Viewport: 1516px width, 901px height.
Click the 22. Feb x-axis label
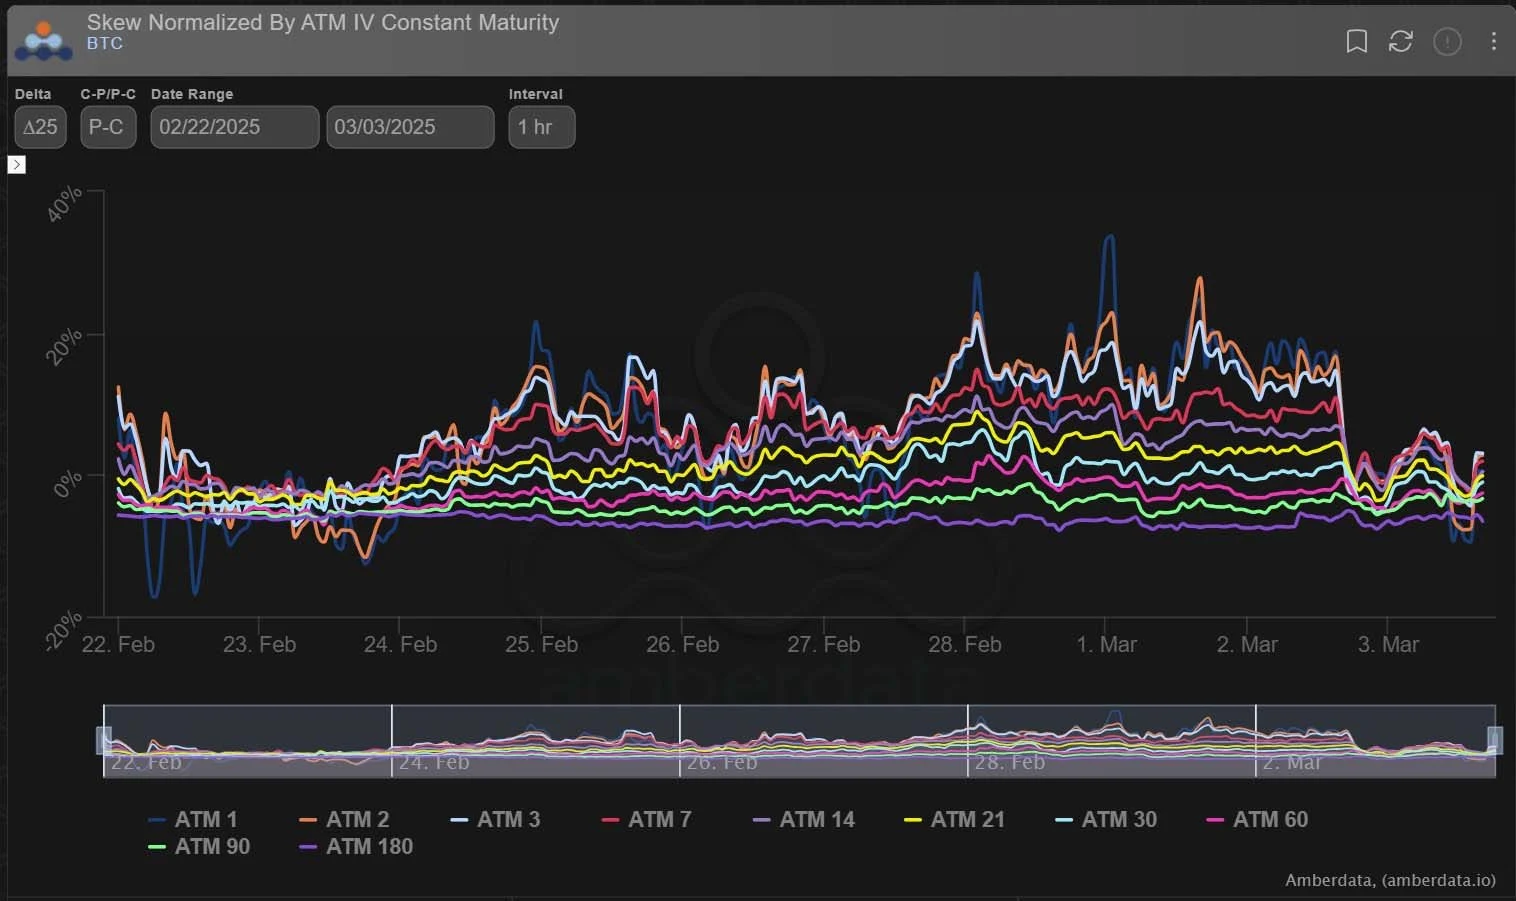(x=118, y=644)
